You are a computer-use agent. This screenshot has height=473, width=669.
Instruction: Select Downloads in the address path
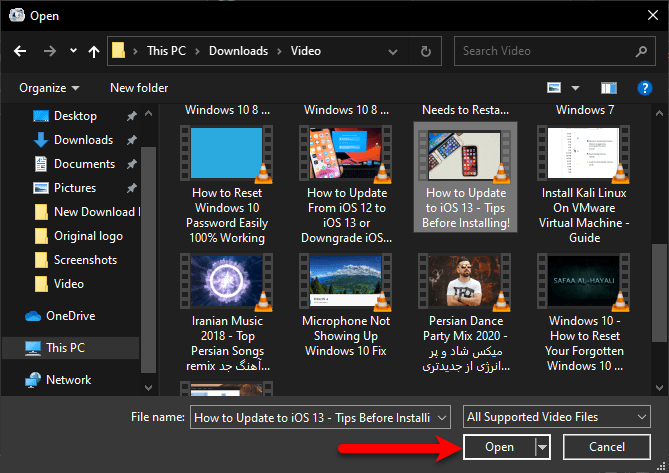point(239,51)
